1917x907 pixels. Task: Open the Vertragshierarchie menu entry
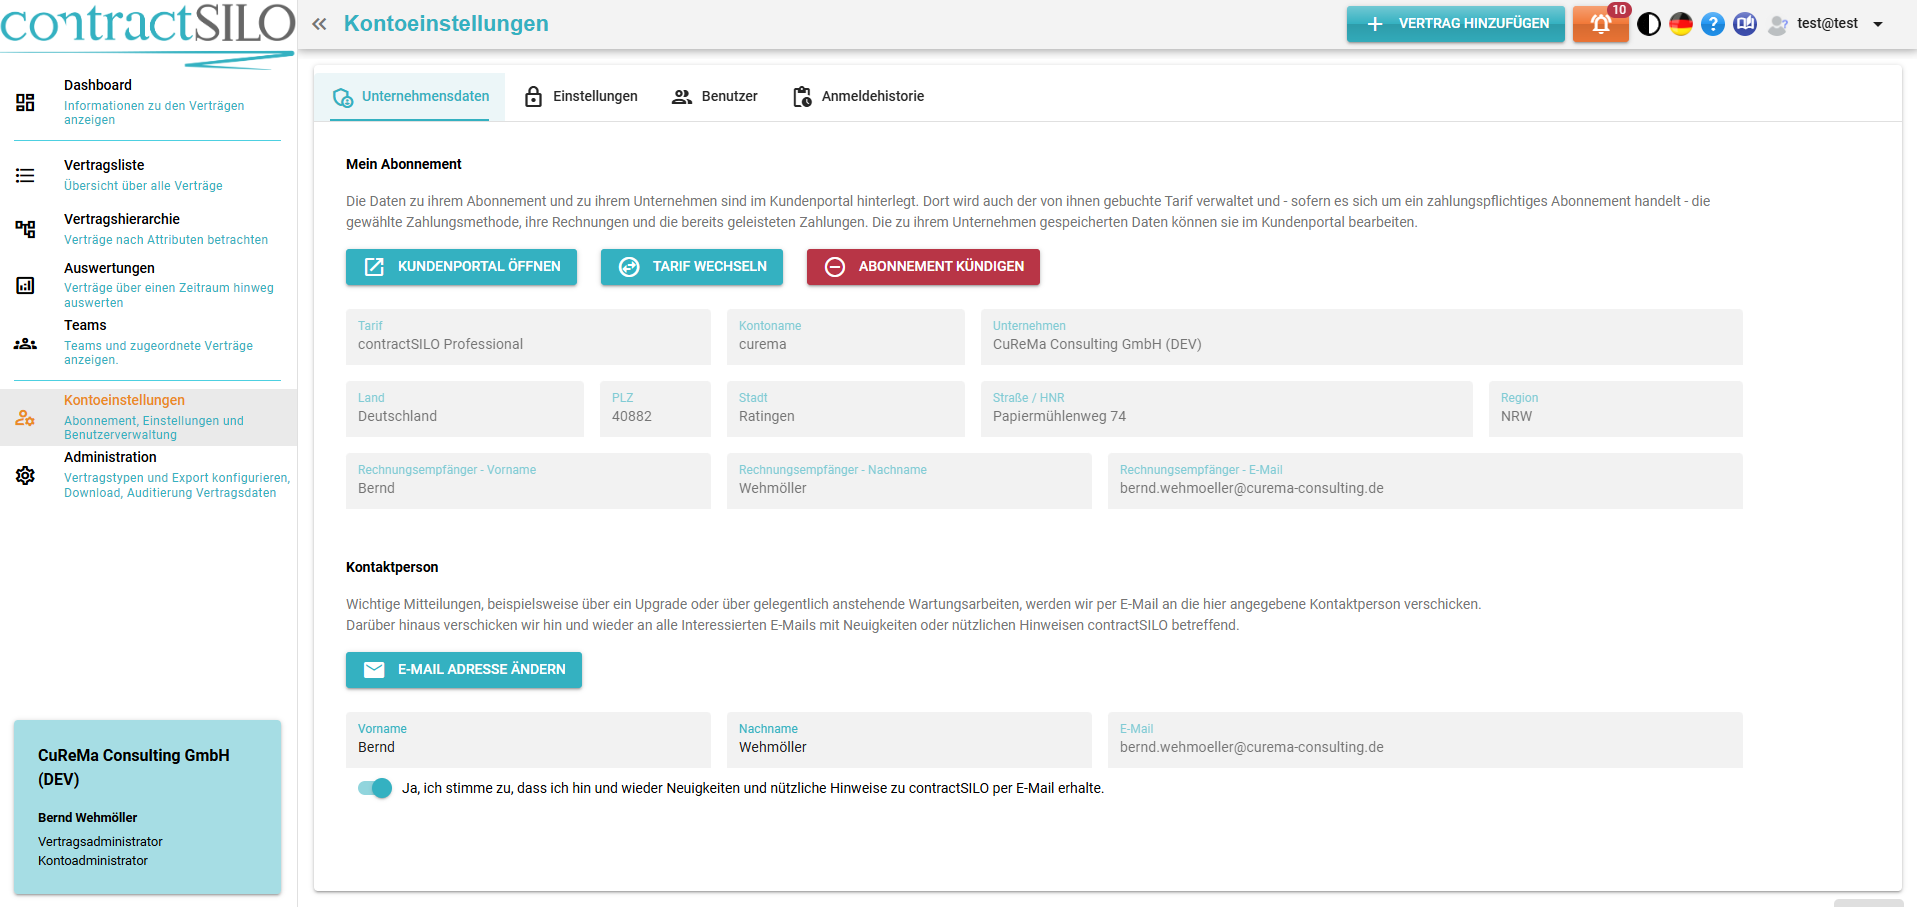click(x=148, y=229)
